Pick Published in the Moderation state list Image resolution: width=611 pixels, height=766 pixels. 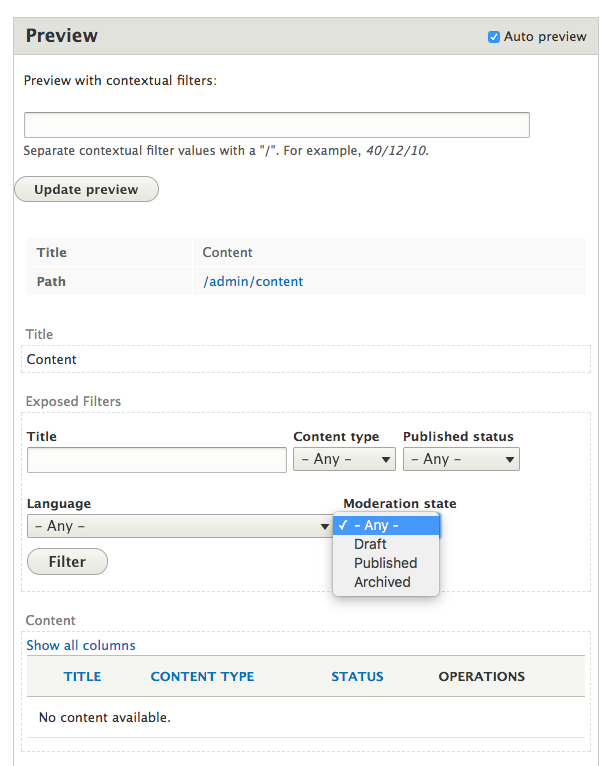(385, 563)
